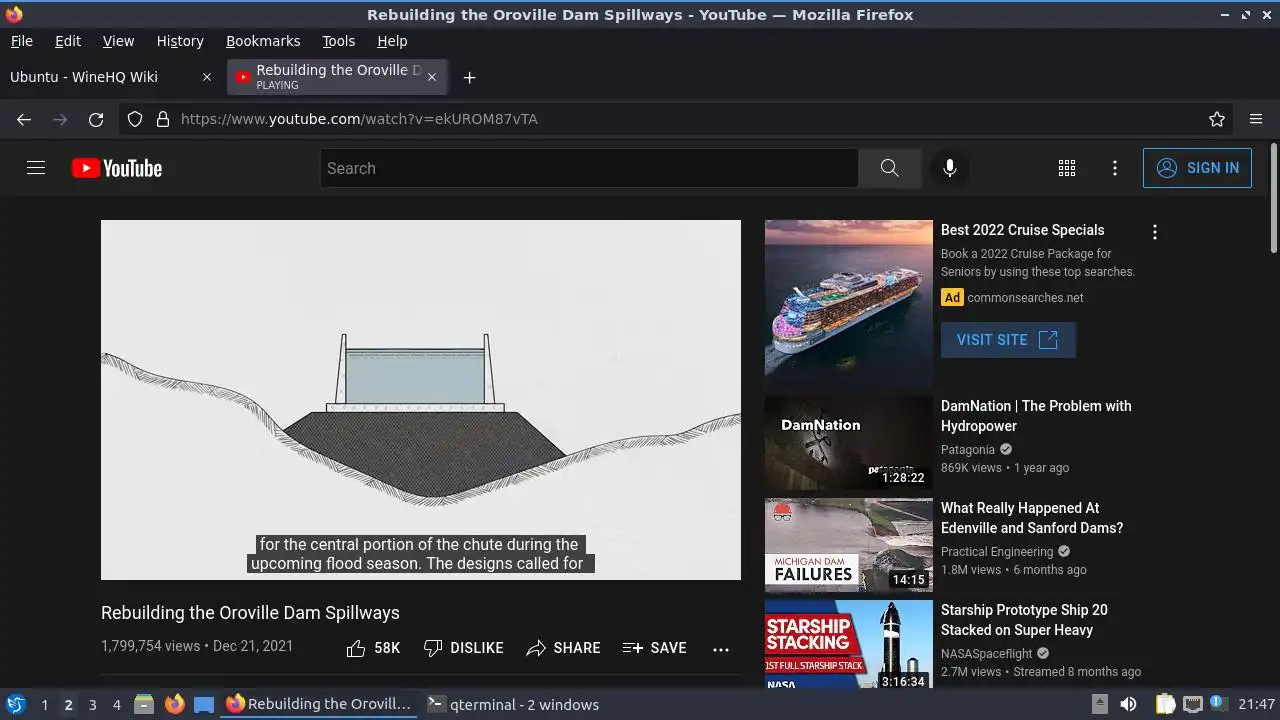This screenshot has height=720, width=1280.
Task: Open the Best 2022 Cruise Specials options menu
Action: tap(1155, 232)
